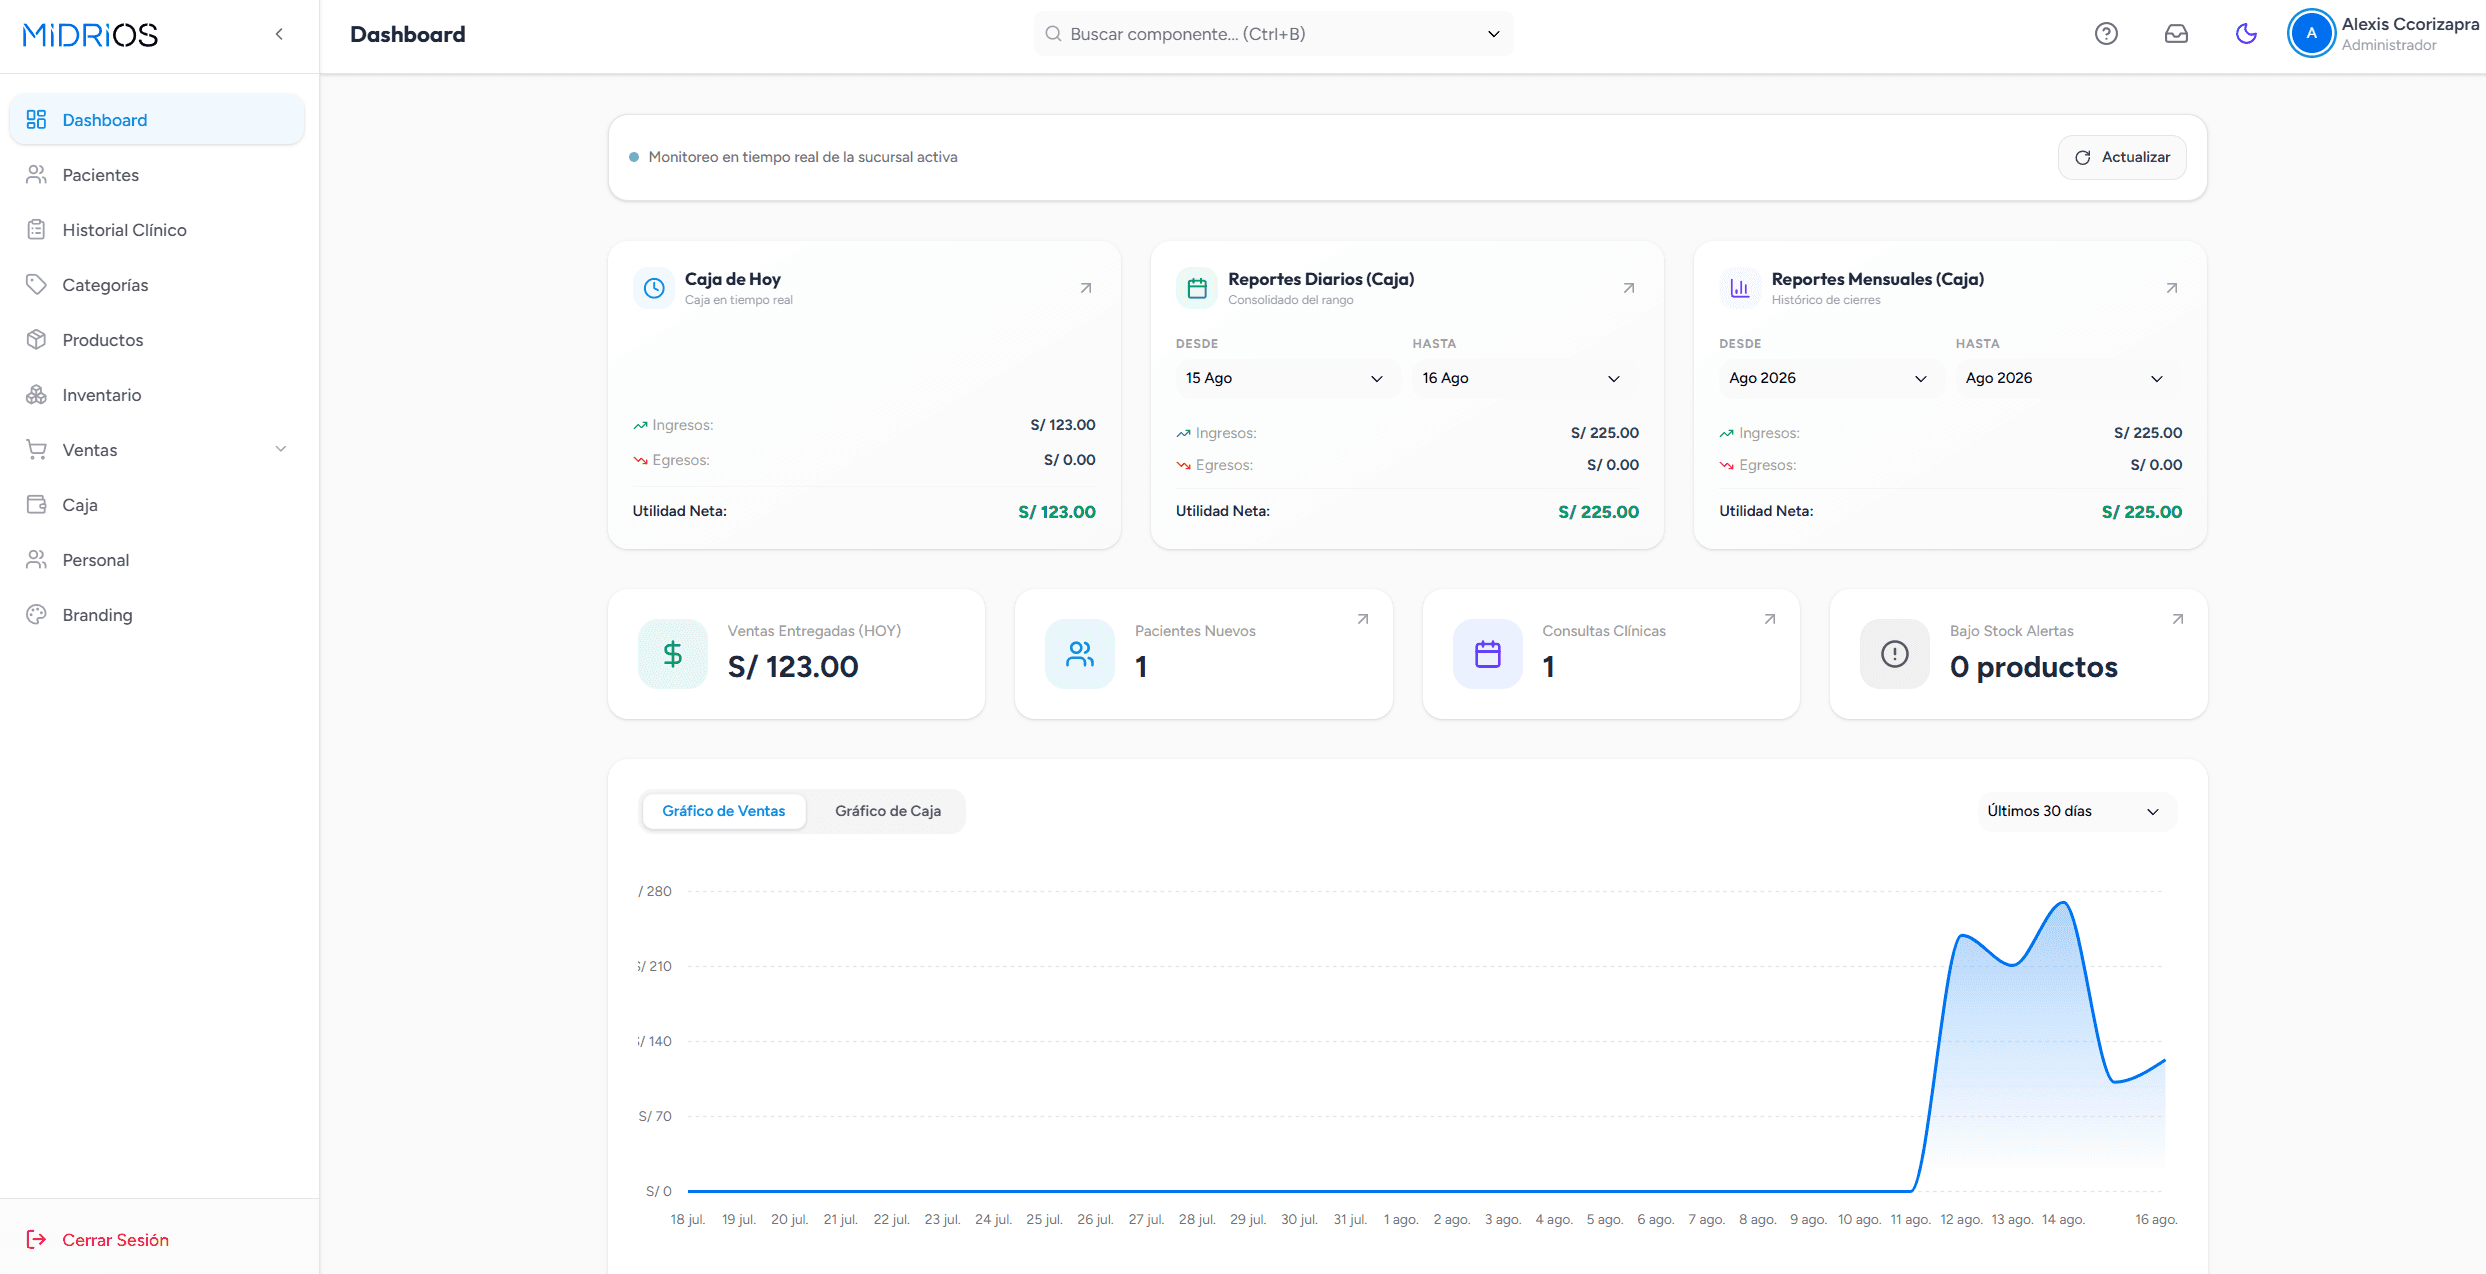
Task: Expand the Ventas submenu
Action: [x=157, y=450]
